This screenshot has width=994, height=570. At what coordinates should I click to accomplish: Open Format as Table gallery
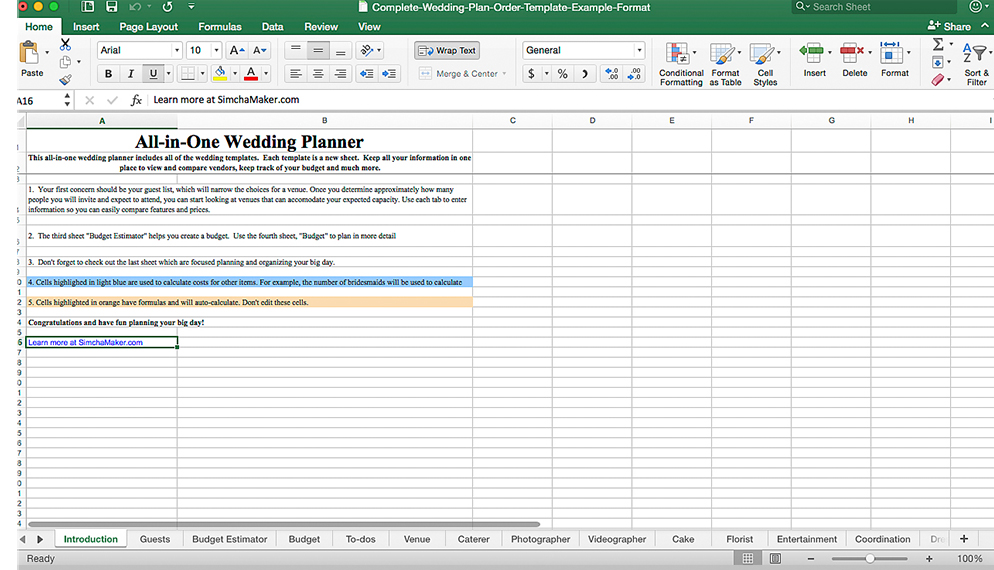[726, 63]
